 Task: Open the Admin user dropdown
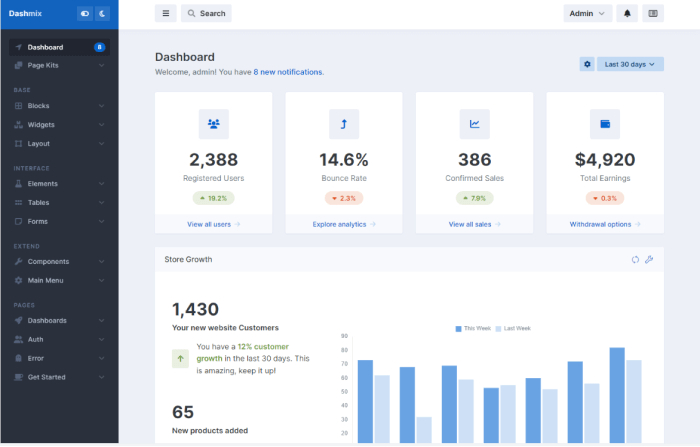coord(588,13)
